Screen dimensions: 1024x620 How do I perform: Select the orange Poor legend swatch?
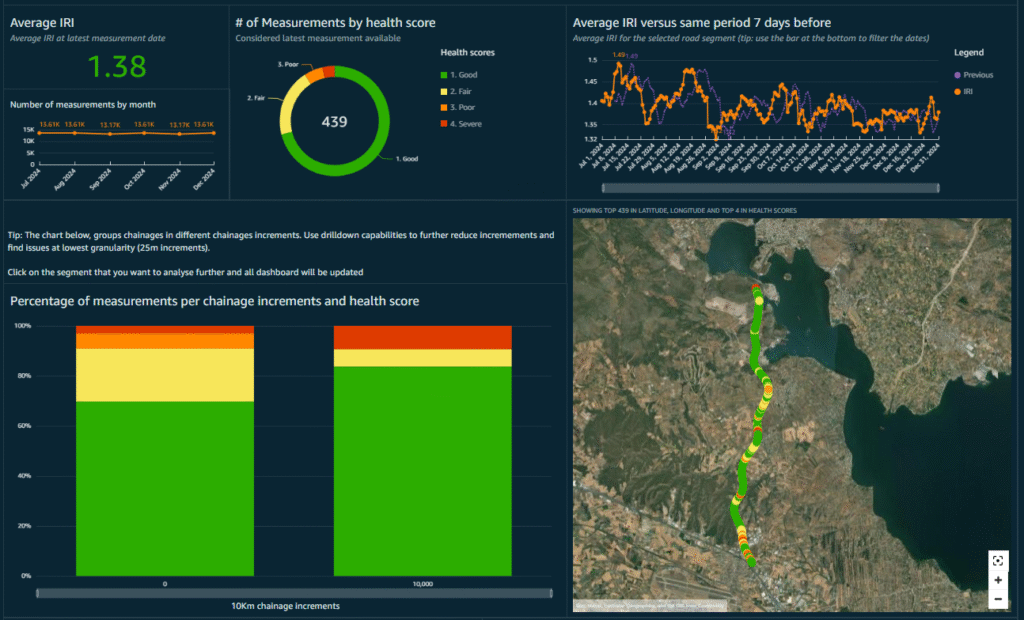(444, 107)
